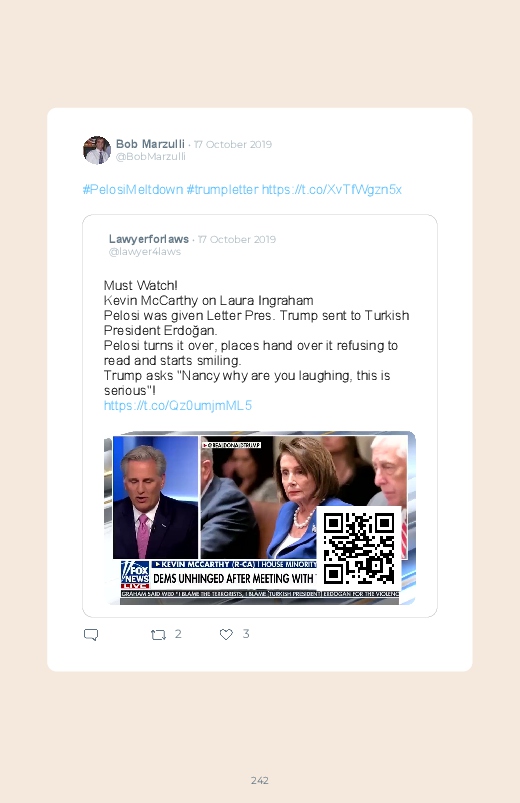Click the Fox News logo in video
The image size is (520, 803).
[135, 575]
